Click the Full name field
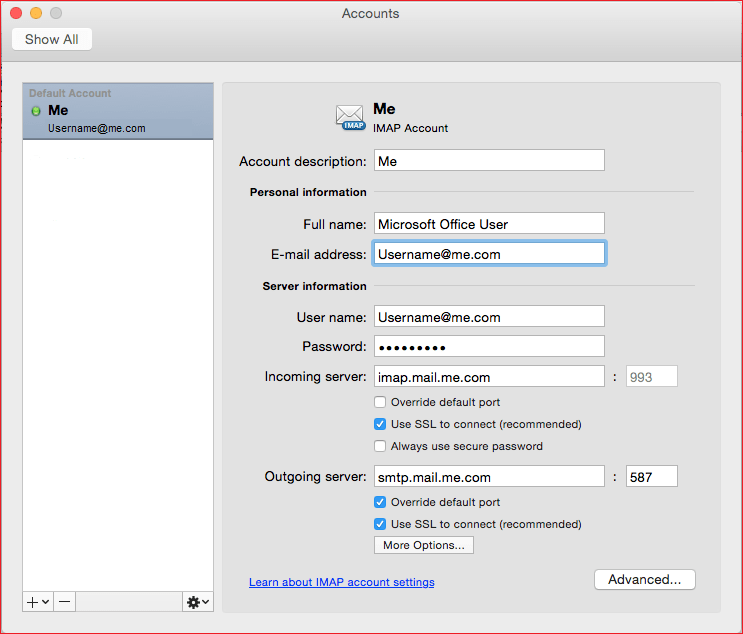 [x=489, y=223]
